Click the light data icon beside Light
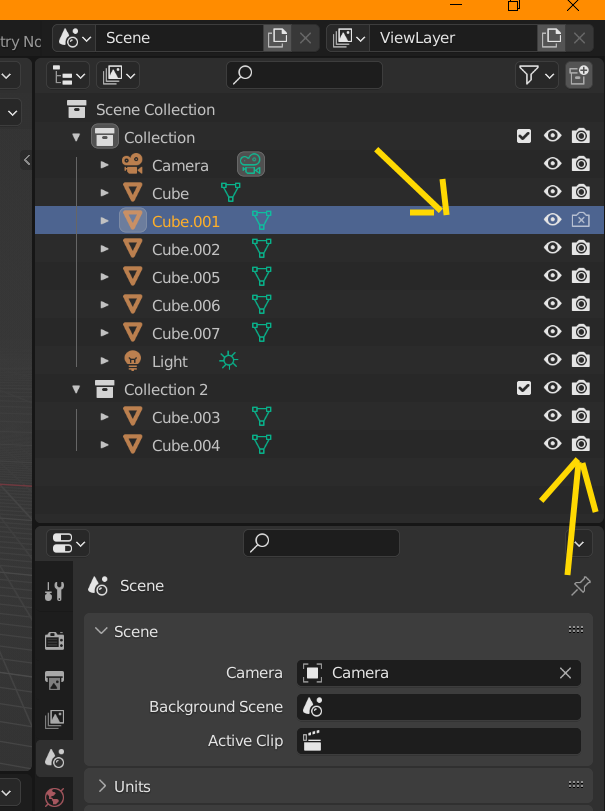This screenshot has height=811, width=605. [229, 361]
